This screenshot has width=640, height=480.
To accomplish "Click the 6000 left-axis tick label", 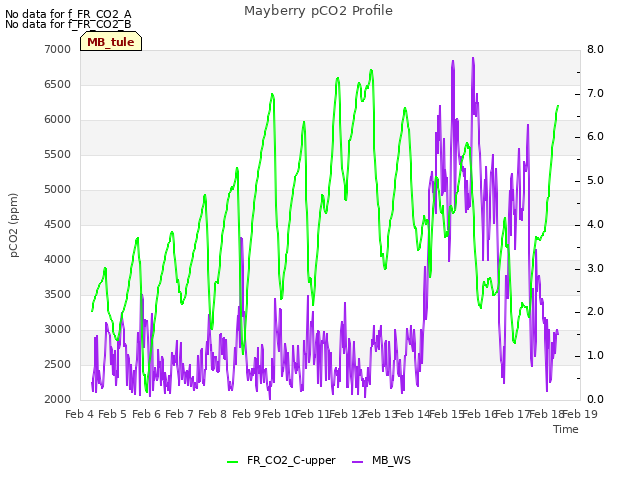I will click(58, 120).
